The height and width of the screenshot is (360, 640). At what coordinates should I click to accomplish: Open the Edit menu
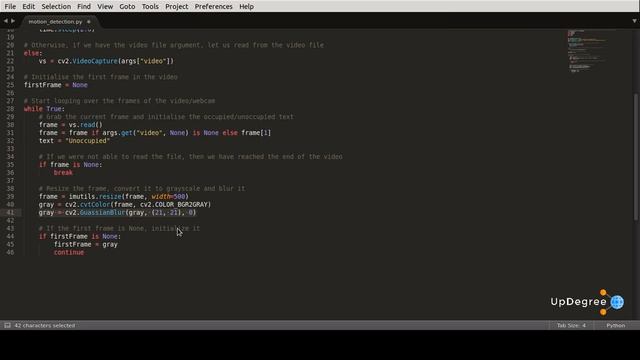[x=29, y=7]
